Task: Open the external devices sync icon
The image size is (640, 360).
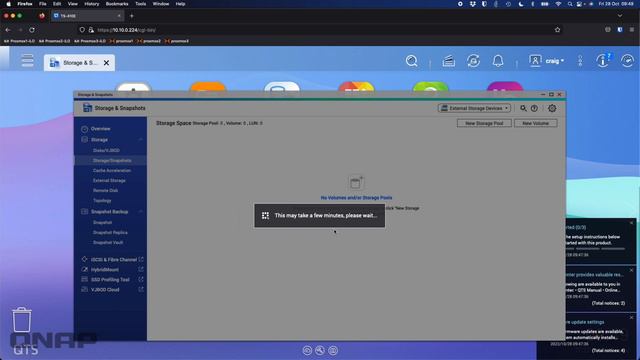Action: (473, 61)
